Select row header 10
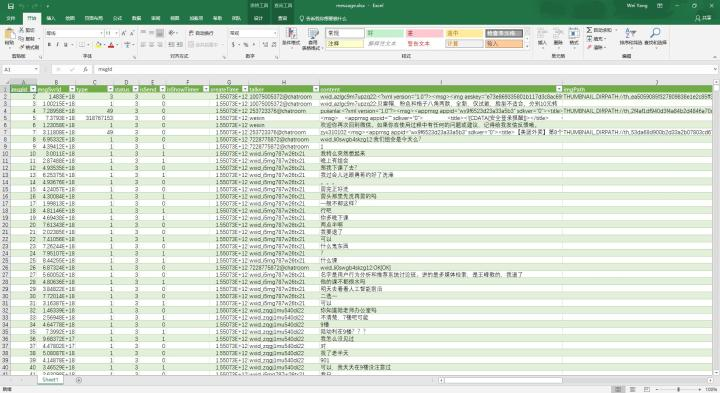 pyautogui.click(x=5, y=153)
